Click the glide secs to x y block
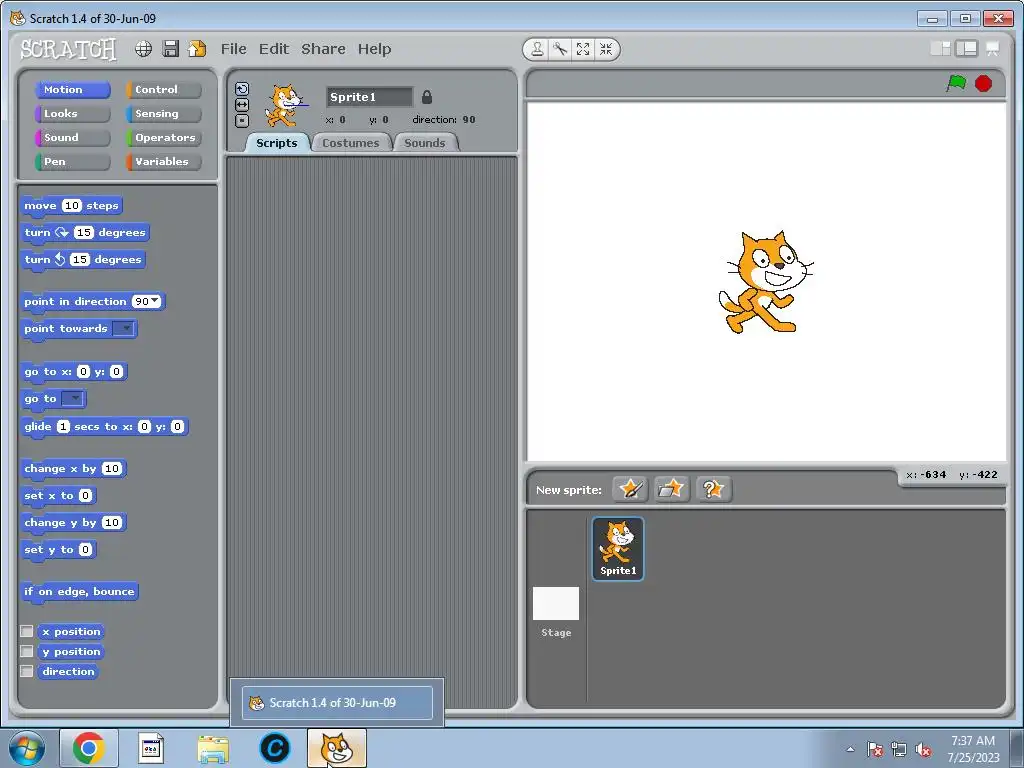 104,426
